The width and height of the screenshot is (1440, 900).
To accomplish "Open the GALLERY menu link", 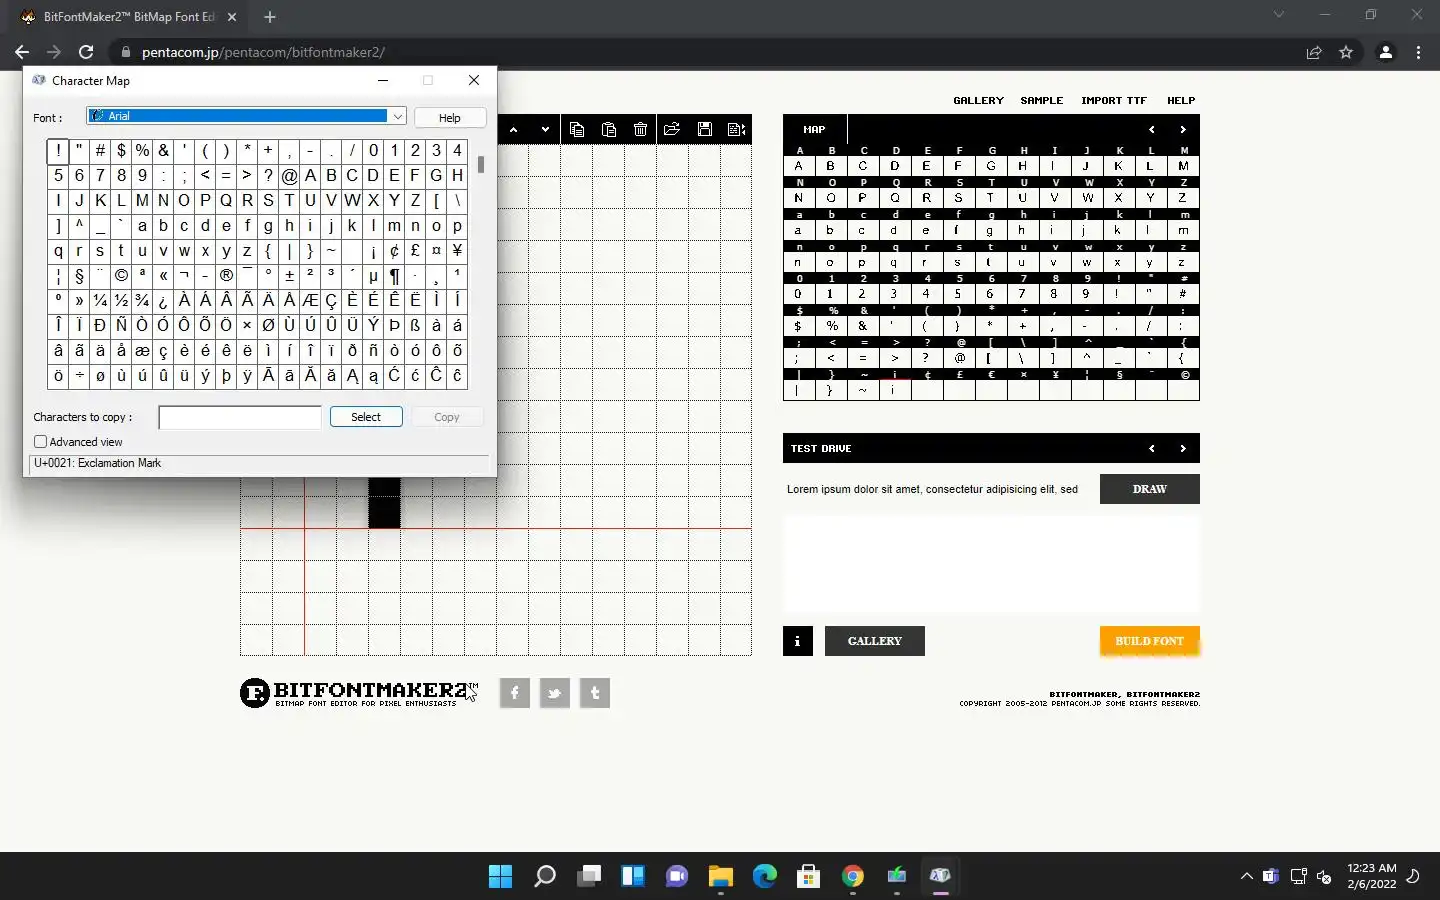I will (x=978, y=100).
